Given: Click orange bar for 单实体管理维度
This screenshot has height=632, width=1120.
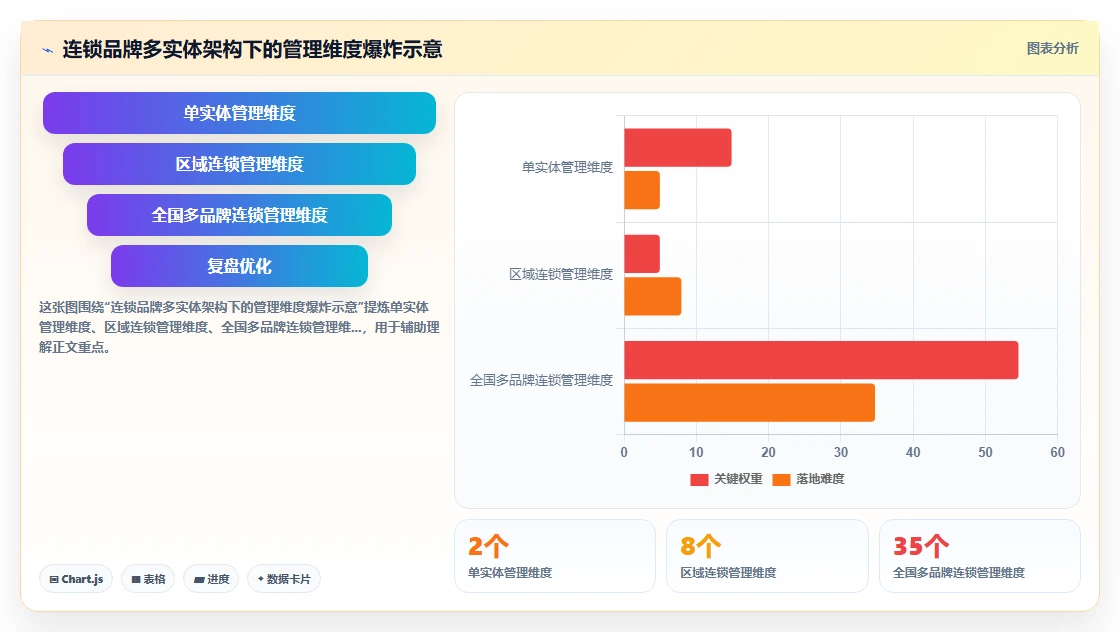Looking at the screenshot, I should 642,190.
